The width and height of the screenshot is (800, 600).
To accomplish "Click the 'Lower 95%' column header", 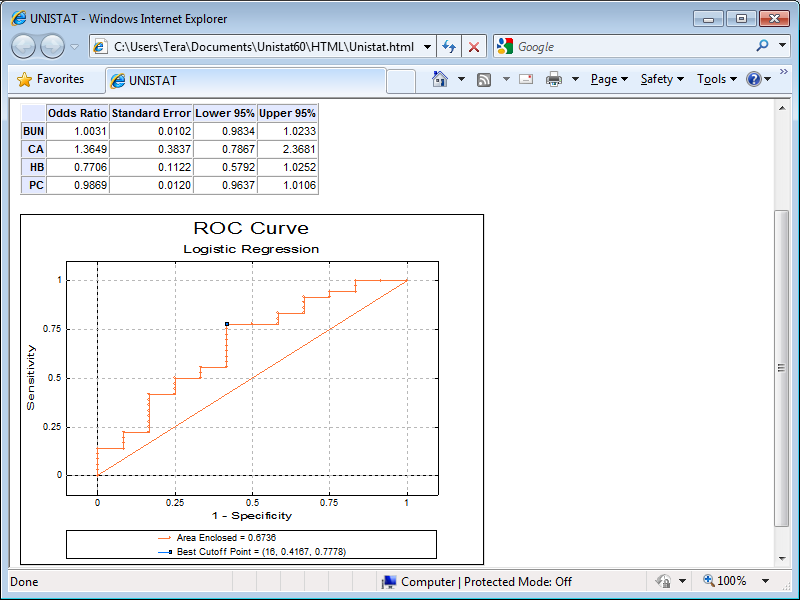I will point(225,113).
